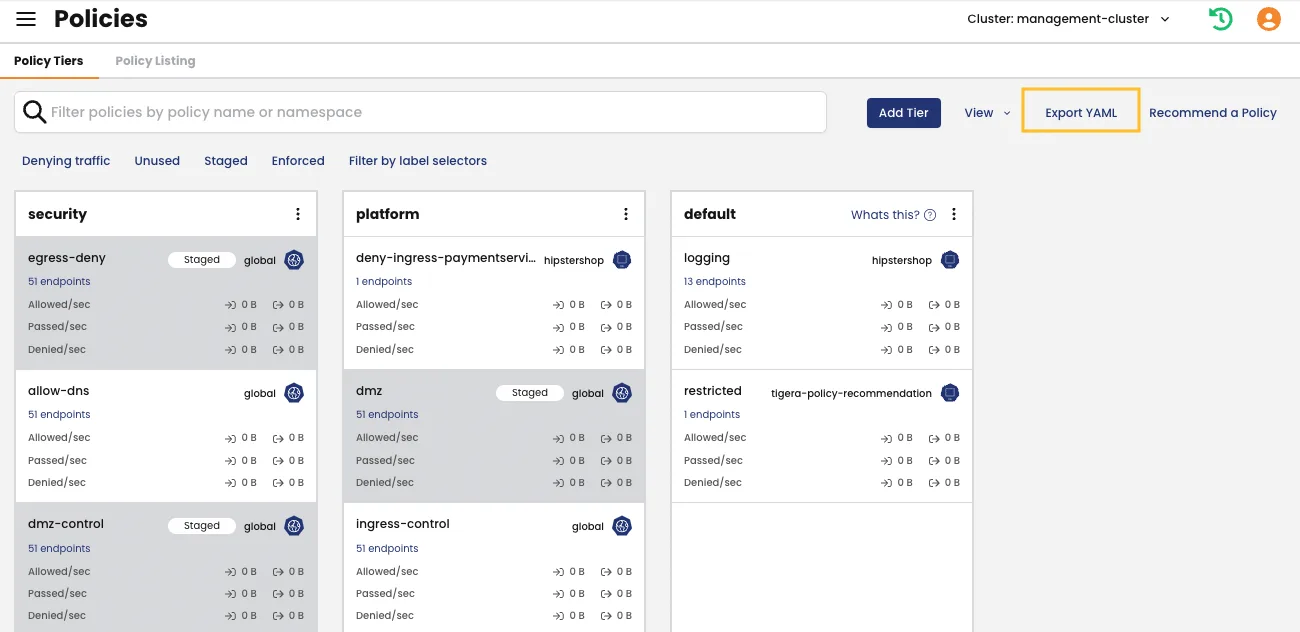Viewport: 1300px width, 632px height.
Task: Click the 'Whats this?' help icon on default tier
Action: pyautogui.click(x=929, y=214)
